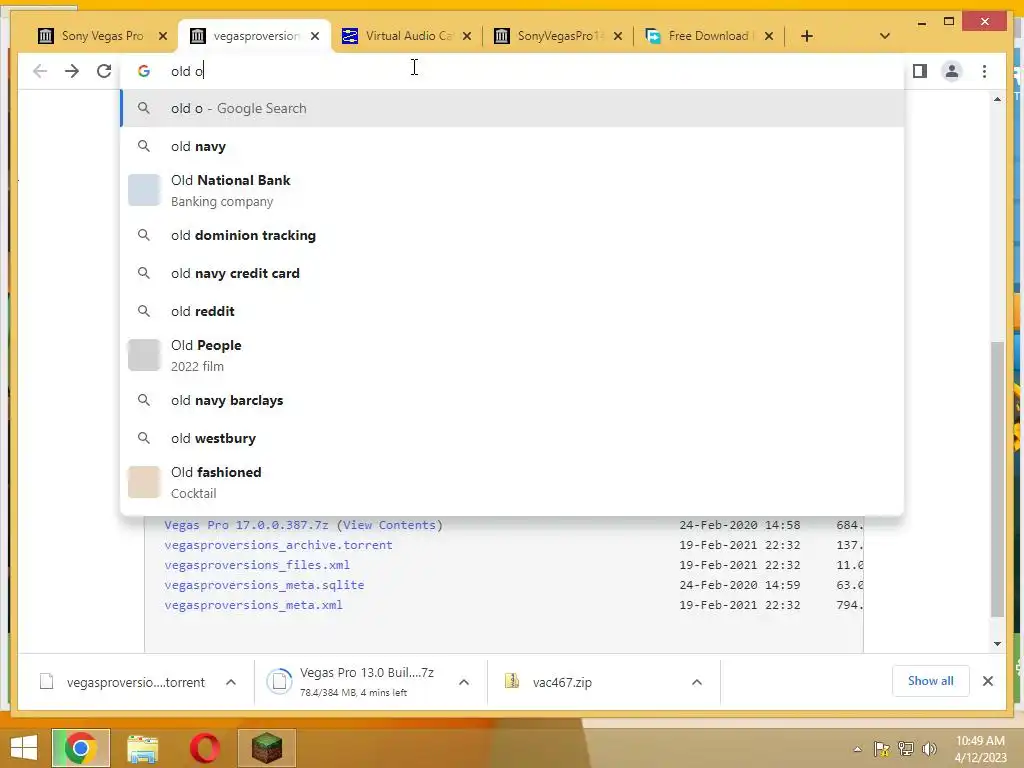Switch to the SonyVegasPro14 tab
1024x768 pixels.
click(558, 36)
